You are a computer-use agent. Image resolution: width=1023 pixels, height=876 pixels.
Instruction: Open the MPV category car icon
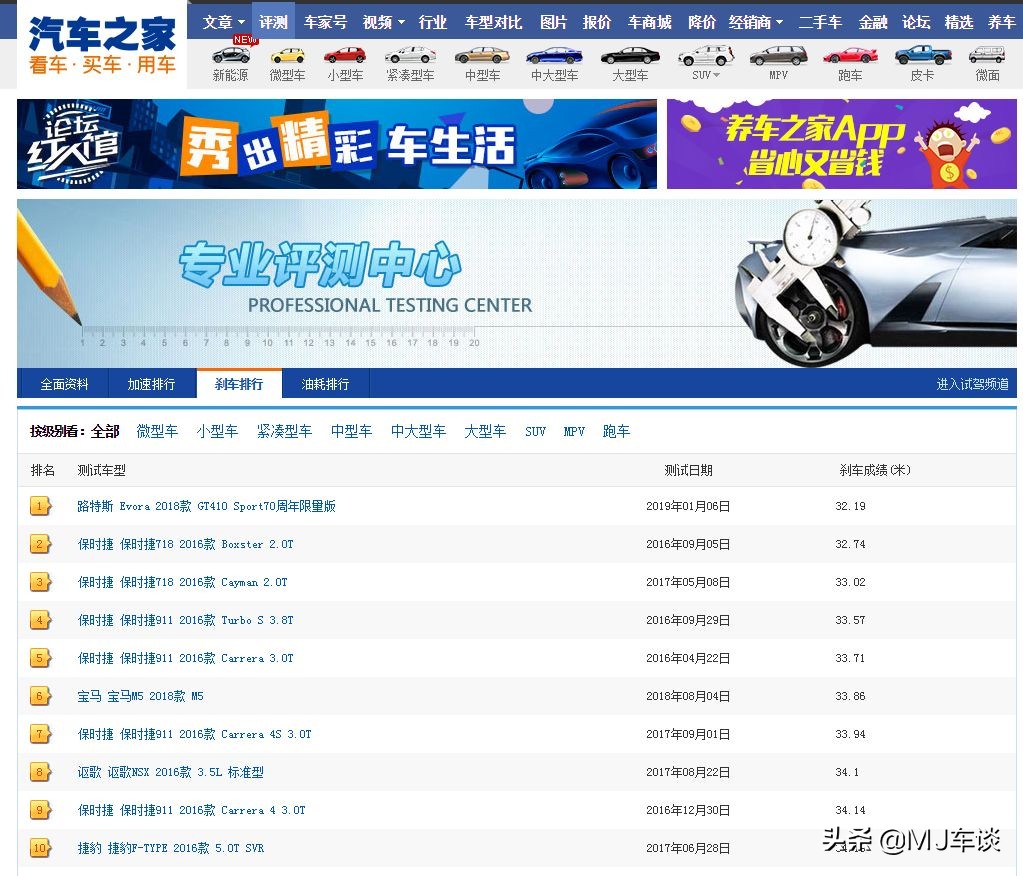point(778,55)
